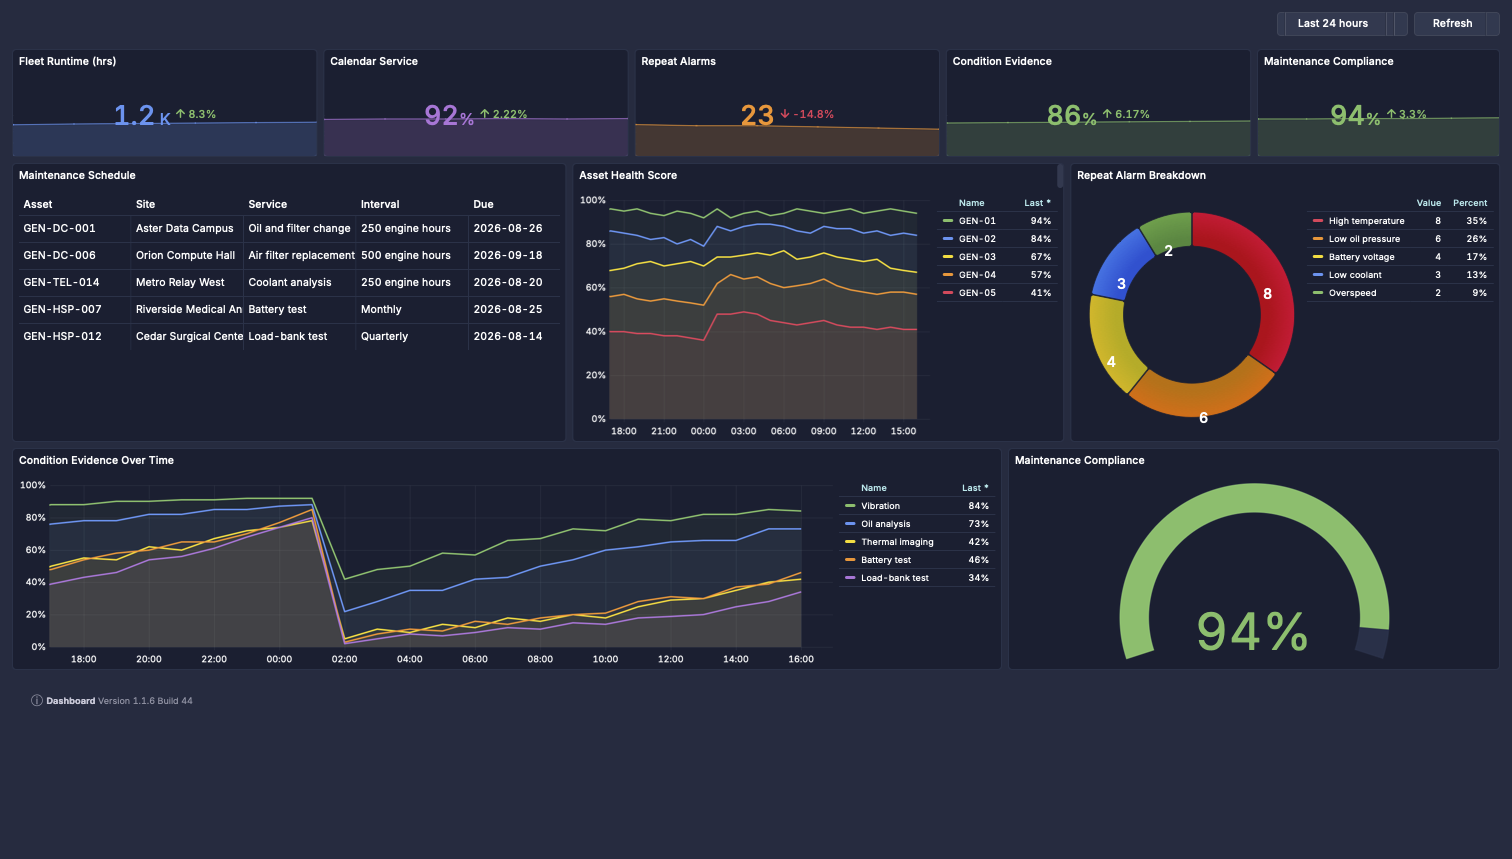Click the Overspeed legend row
Viewport: 1512px width, 859px height.
[1400, 293]
